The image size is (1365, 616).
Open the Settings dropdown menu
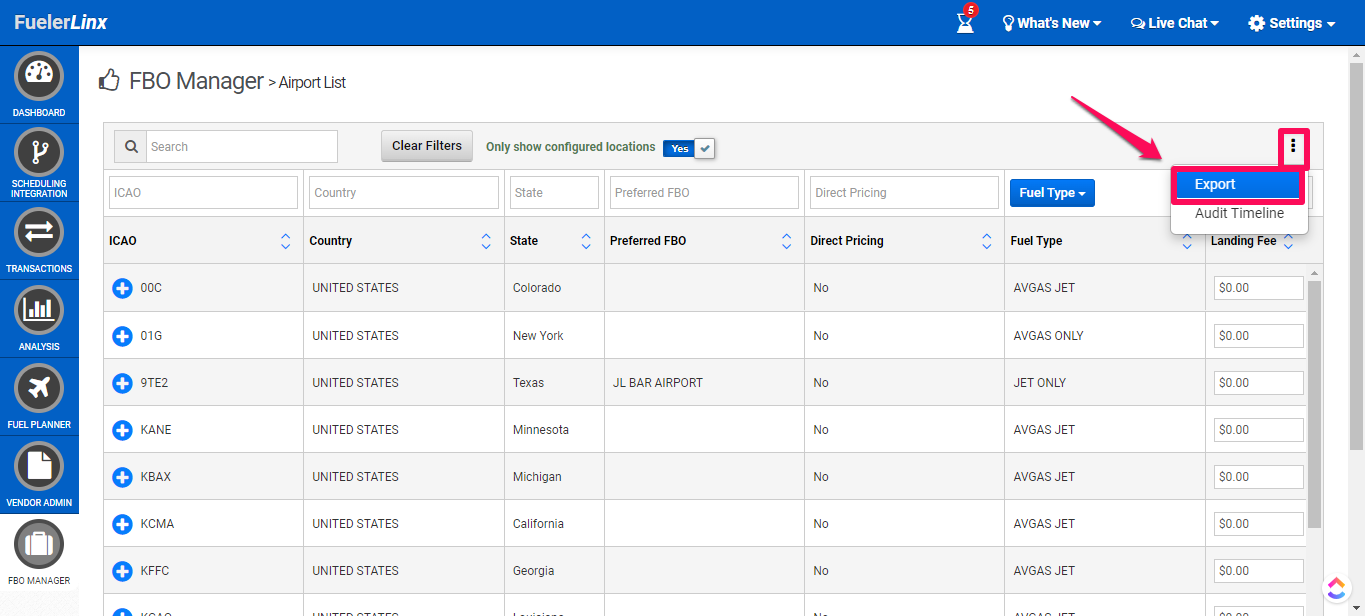click(1291, 23)
